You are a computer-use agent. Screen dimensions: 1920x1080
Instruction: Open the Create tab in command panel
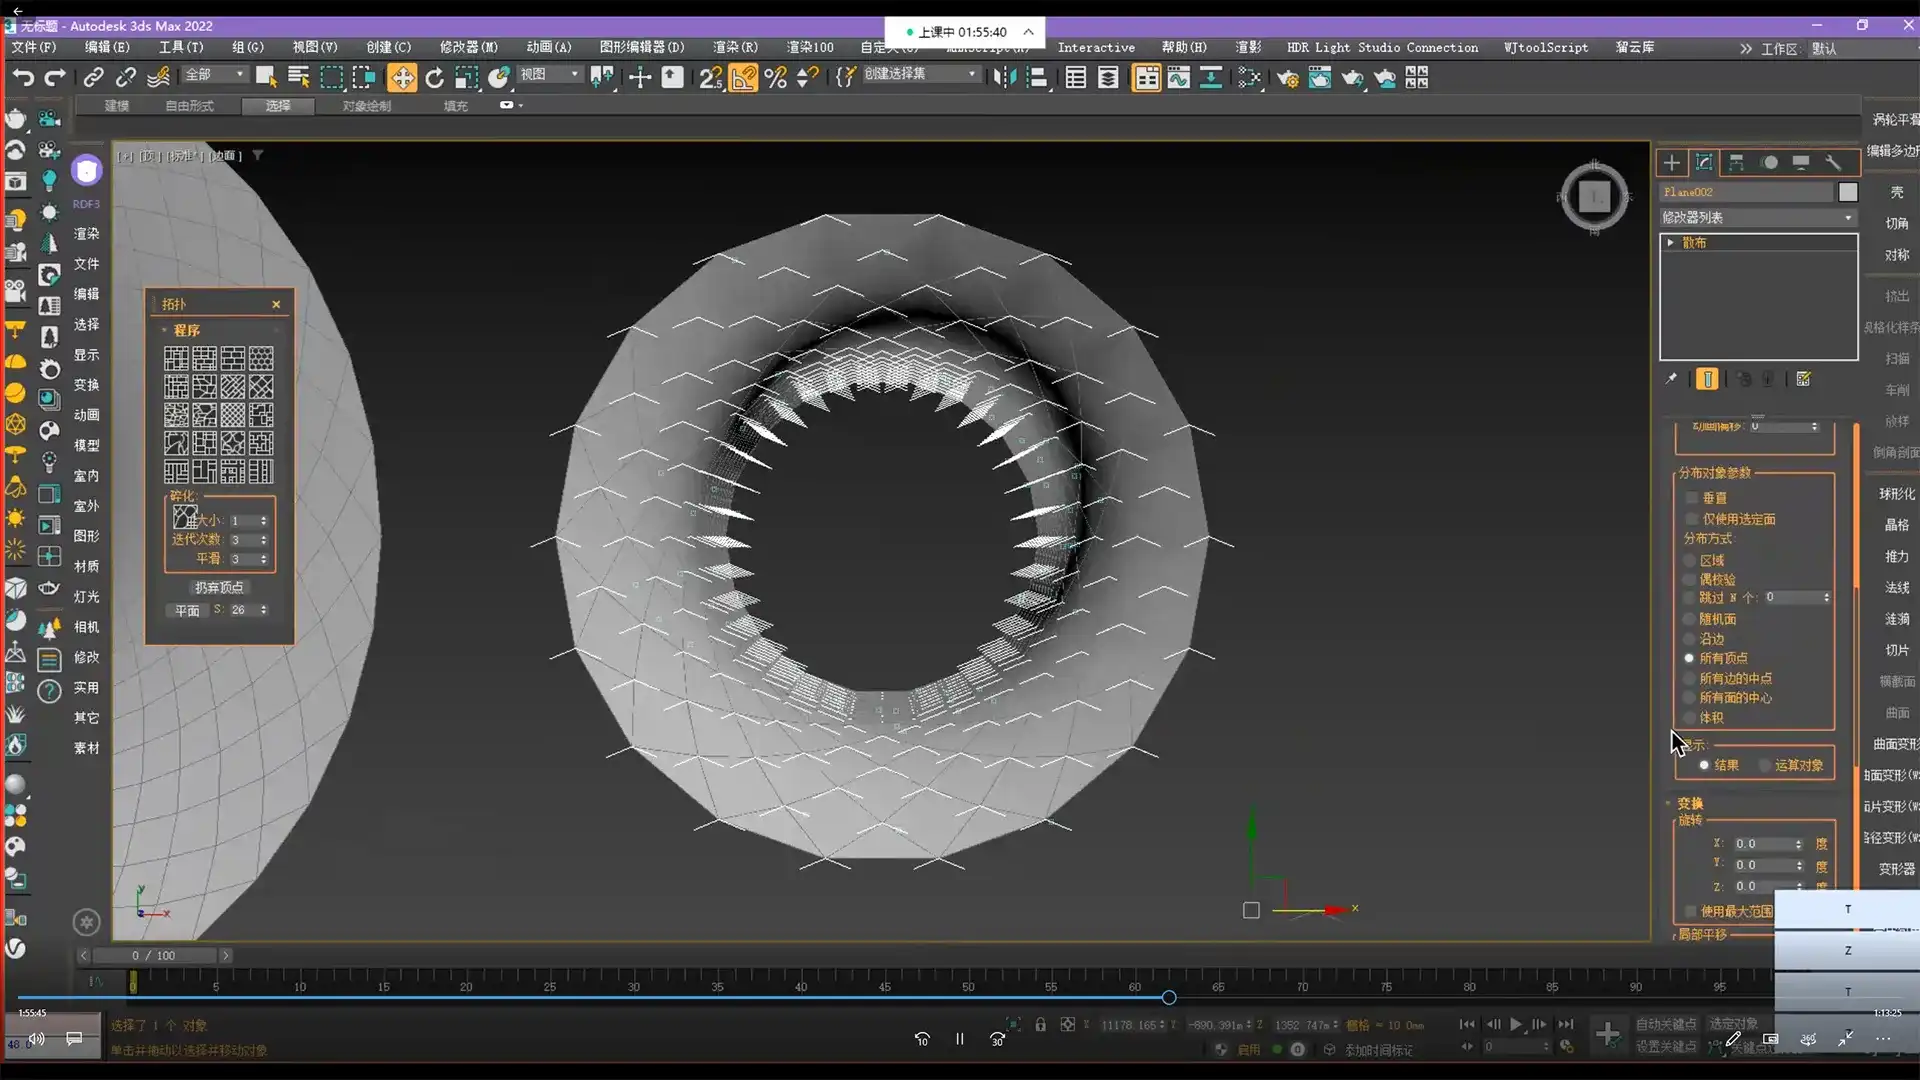tap(1671, 162)
